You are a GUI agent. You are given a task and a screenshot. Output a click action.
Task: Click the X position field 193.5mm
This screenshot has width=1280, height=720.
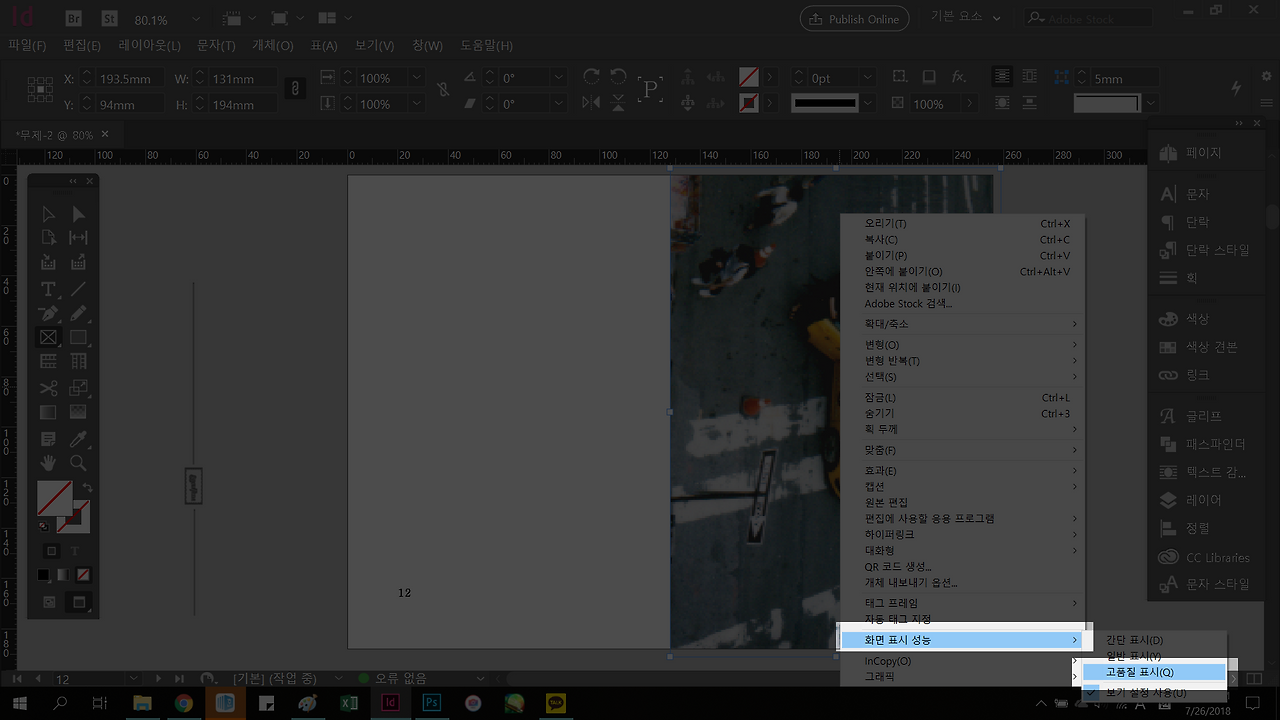point(132,78)
